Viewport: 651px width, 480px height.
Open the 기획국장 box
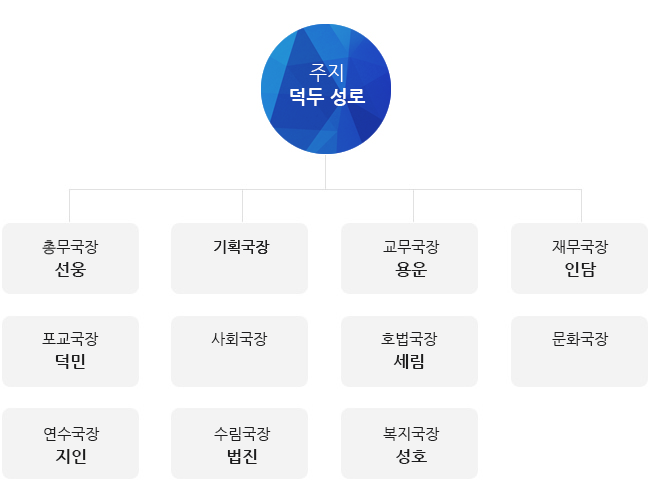(x=240, y=258)
